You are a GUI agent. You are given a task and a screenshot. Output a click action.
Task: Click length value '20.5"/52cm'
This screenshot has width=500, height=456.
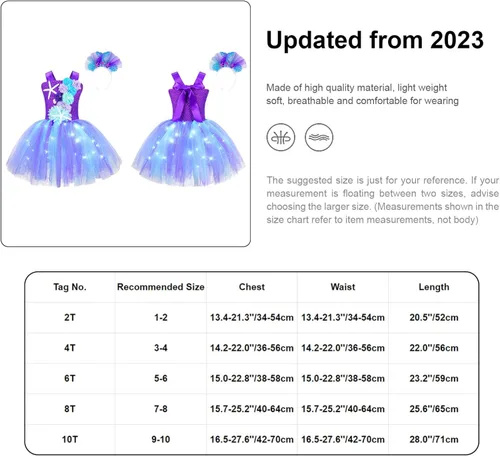click(434, 317)
